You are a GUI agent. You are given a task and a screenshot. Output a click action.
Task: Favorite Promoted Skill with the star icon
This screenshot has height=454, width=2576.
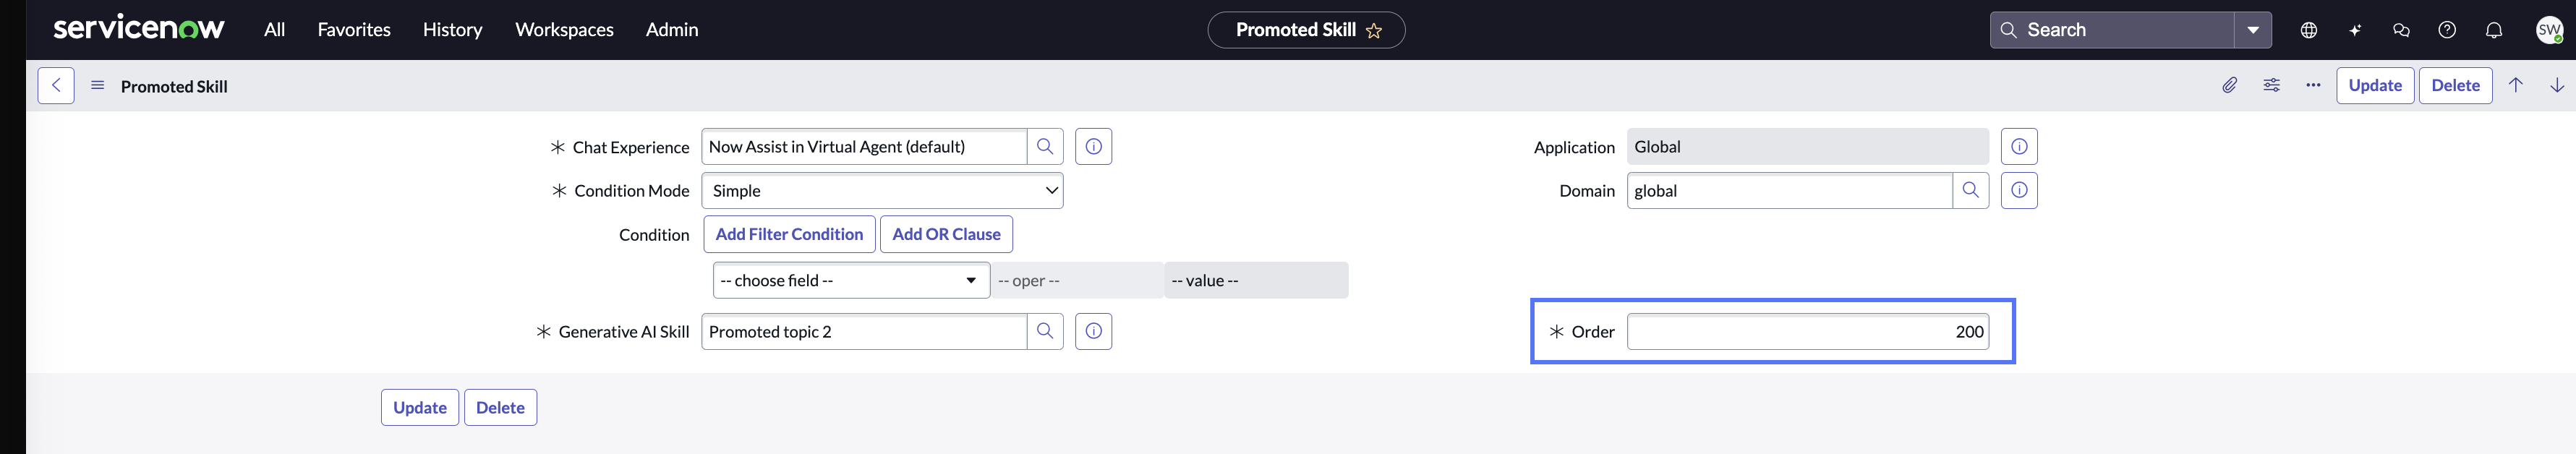1374,31
